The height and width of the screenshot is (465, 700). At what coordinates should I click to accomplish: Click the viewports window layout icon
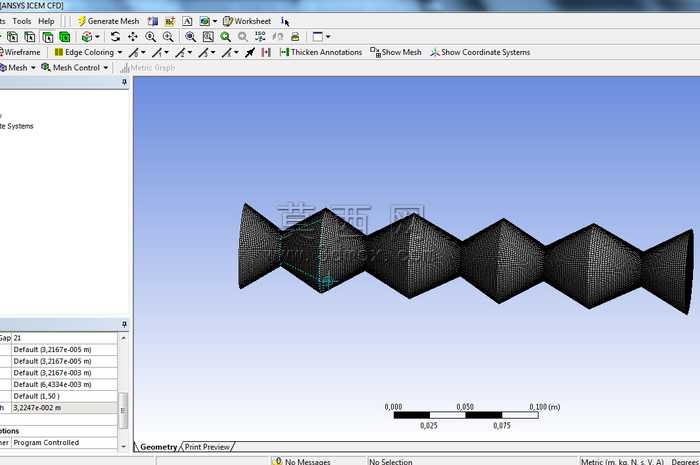click(x=317, y=37)
